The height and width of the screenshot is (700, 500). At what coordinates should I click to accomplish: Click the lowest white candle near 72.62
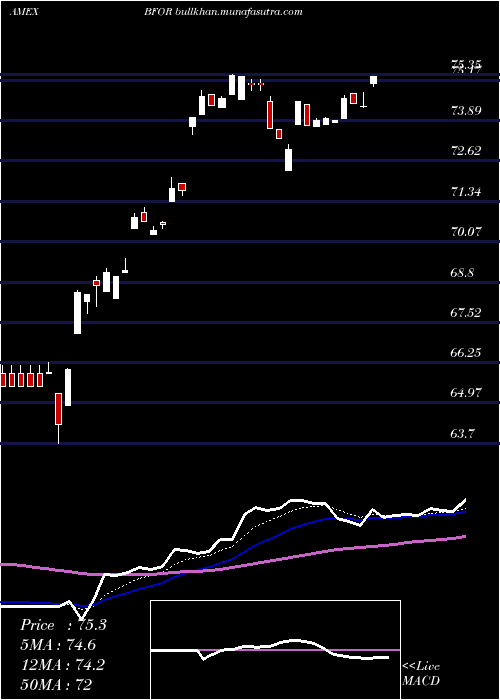click(x=288, y=158)
